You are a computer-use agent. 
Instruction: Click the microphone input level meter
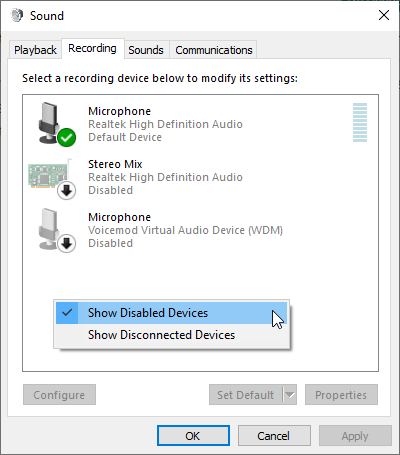(x=360, y=122)
